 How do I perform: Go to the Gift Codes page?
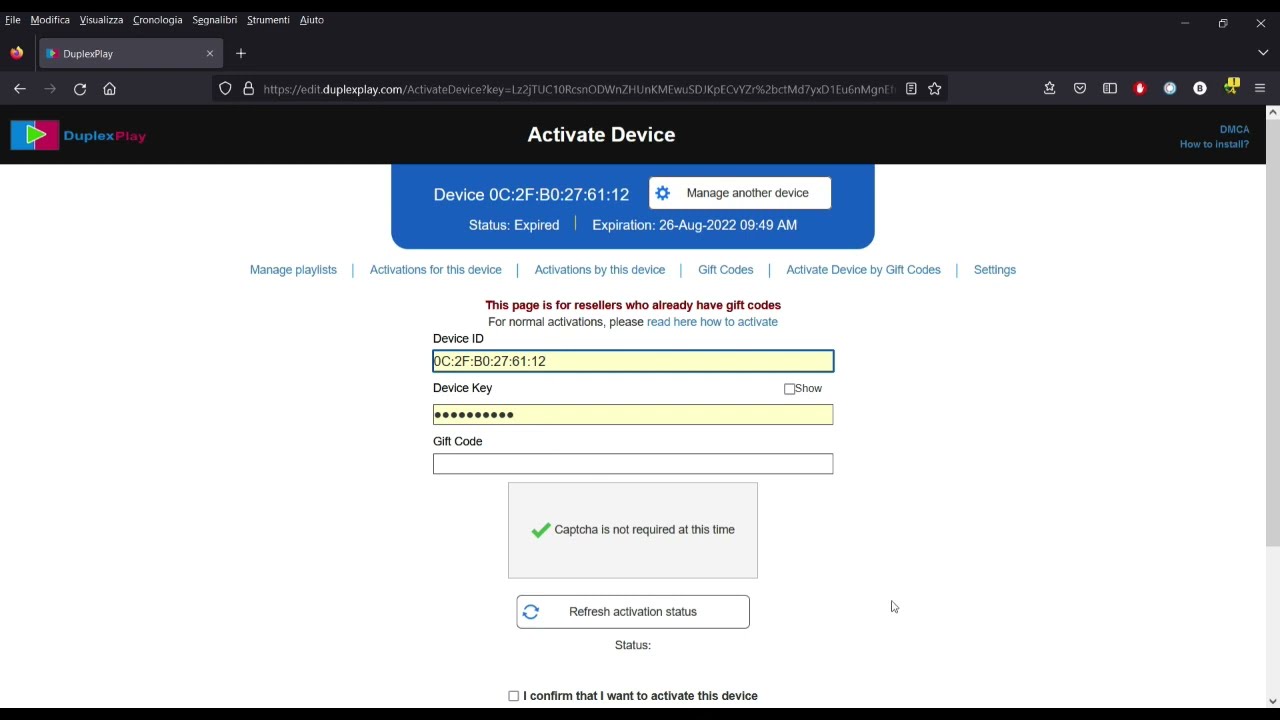point(726,270)
